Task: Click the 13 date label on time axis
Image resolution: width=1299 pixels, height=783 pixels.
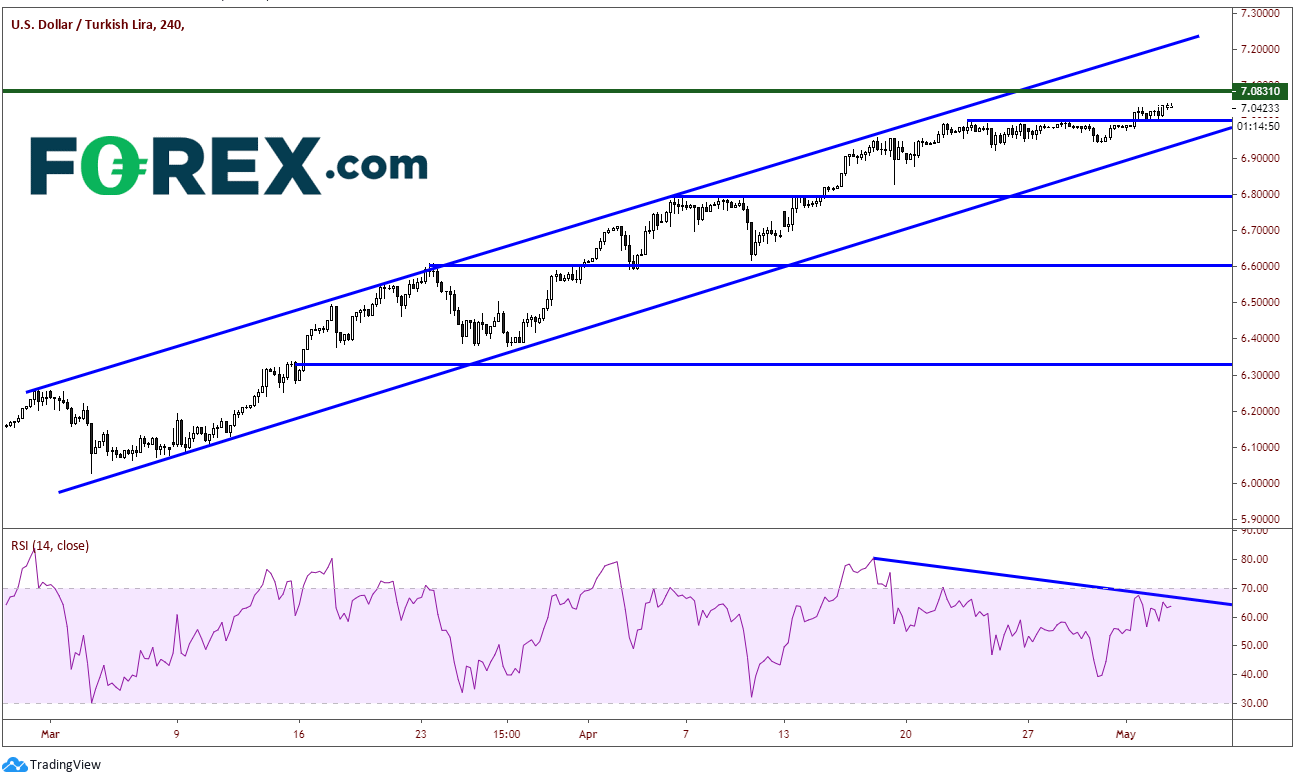Action: (x=786, y=732)
